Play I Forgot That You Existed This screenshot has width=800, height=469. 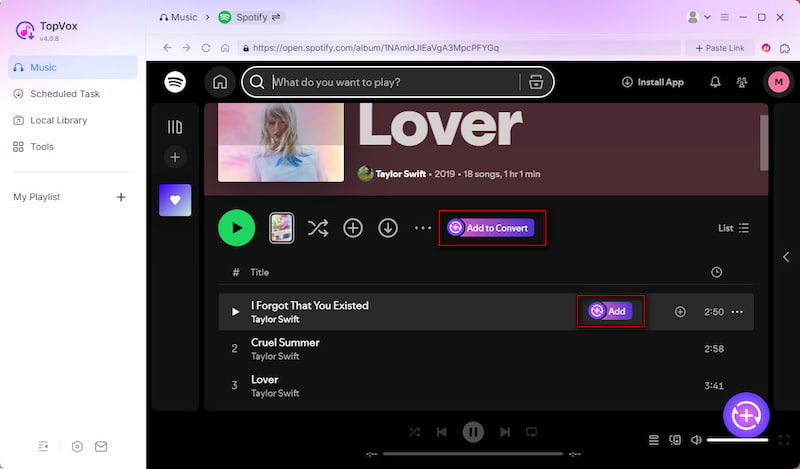[x=235, y=311]
